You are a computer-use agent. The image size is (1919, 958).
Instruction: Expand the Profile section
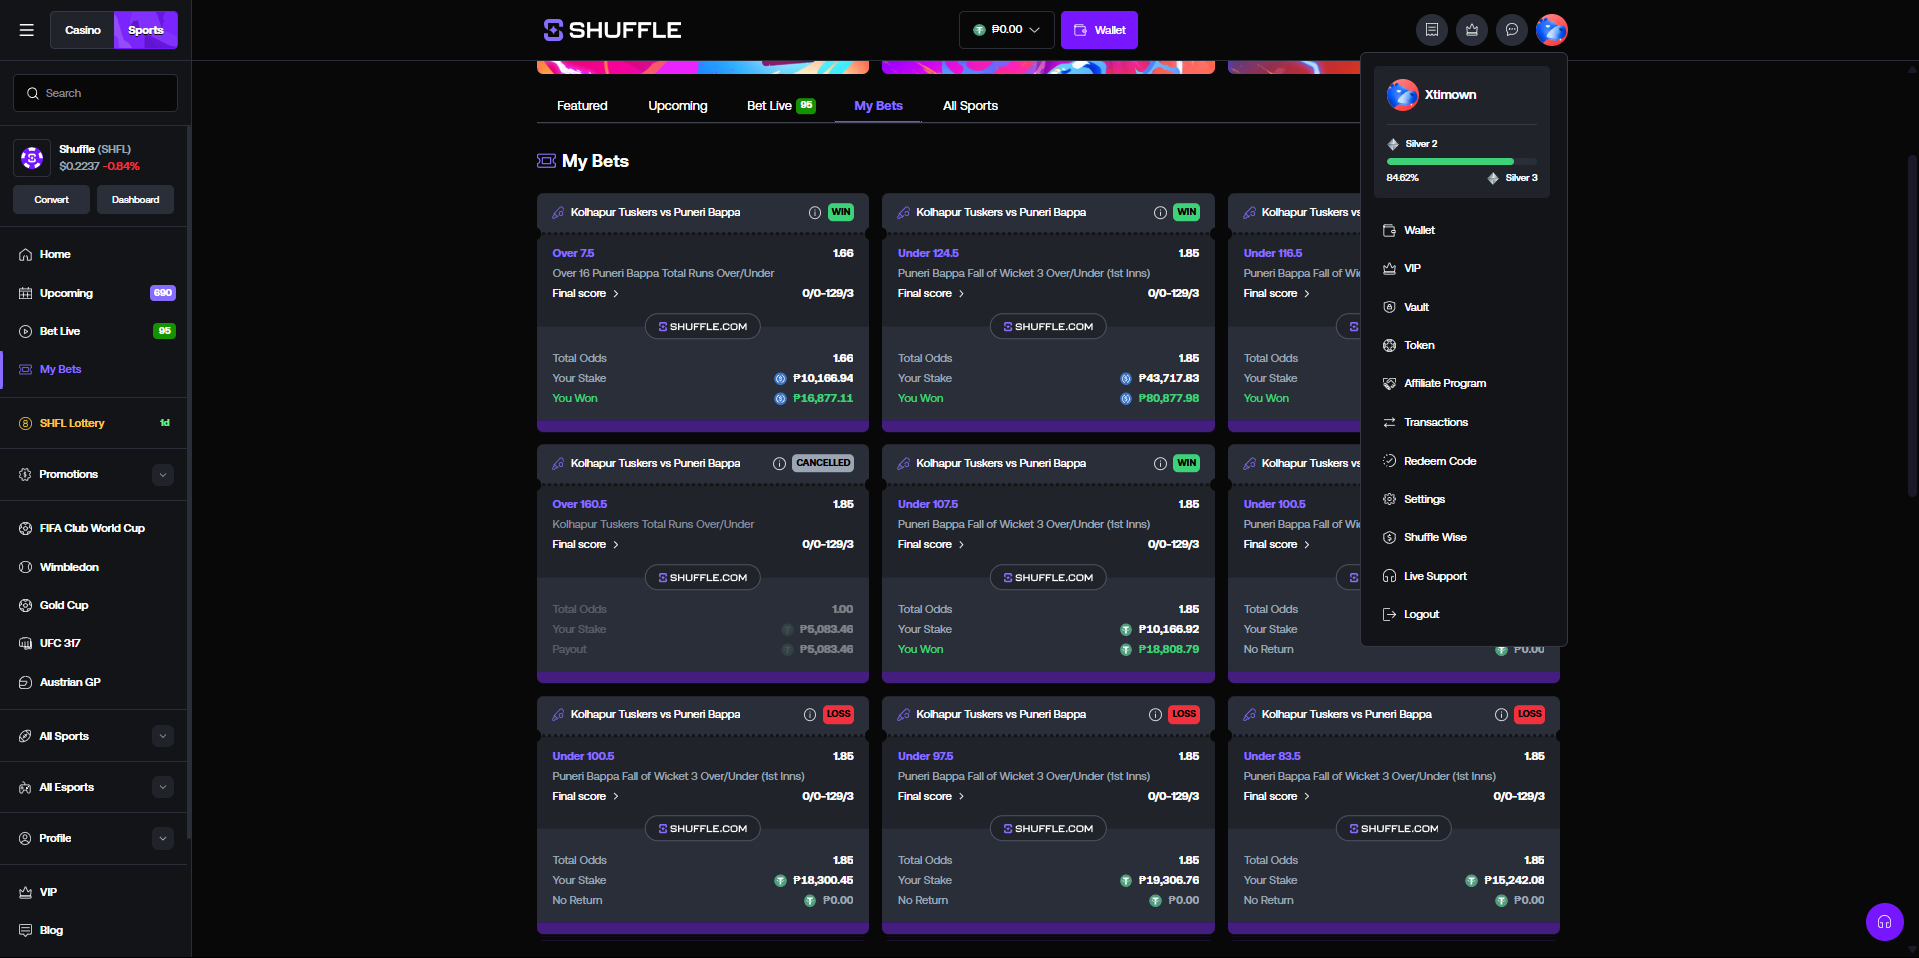point(163,838)
